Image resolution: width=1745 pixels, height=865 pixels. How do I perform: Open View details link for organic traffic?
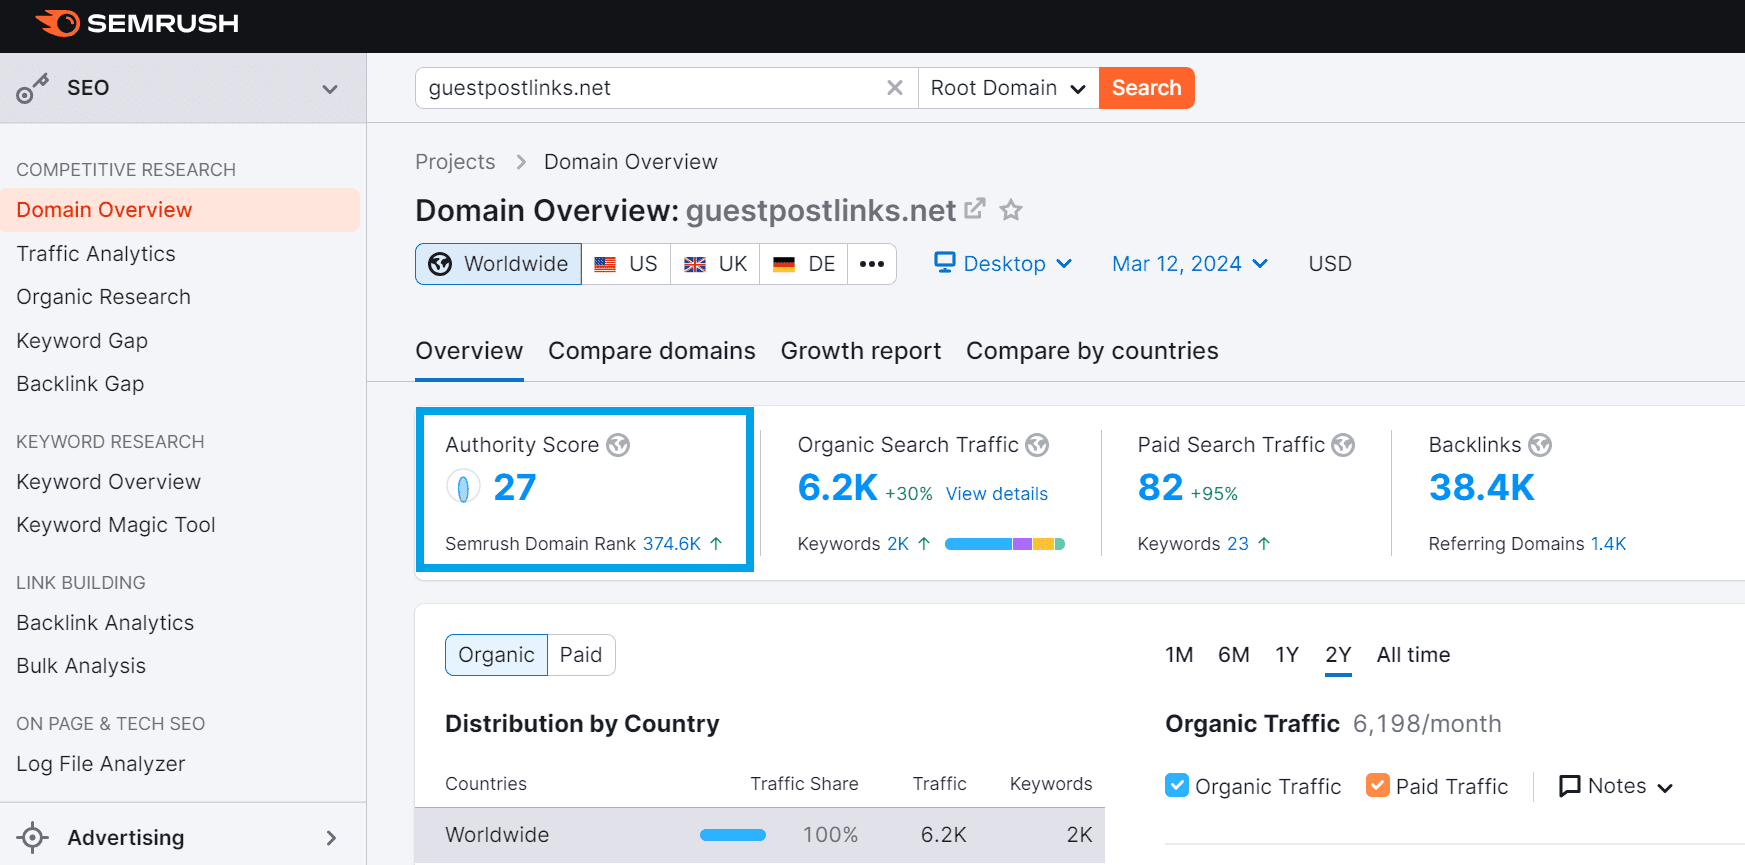coord(996,494)
